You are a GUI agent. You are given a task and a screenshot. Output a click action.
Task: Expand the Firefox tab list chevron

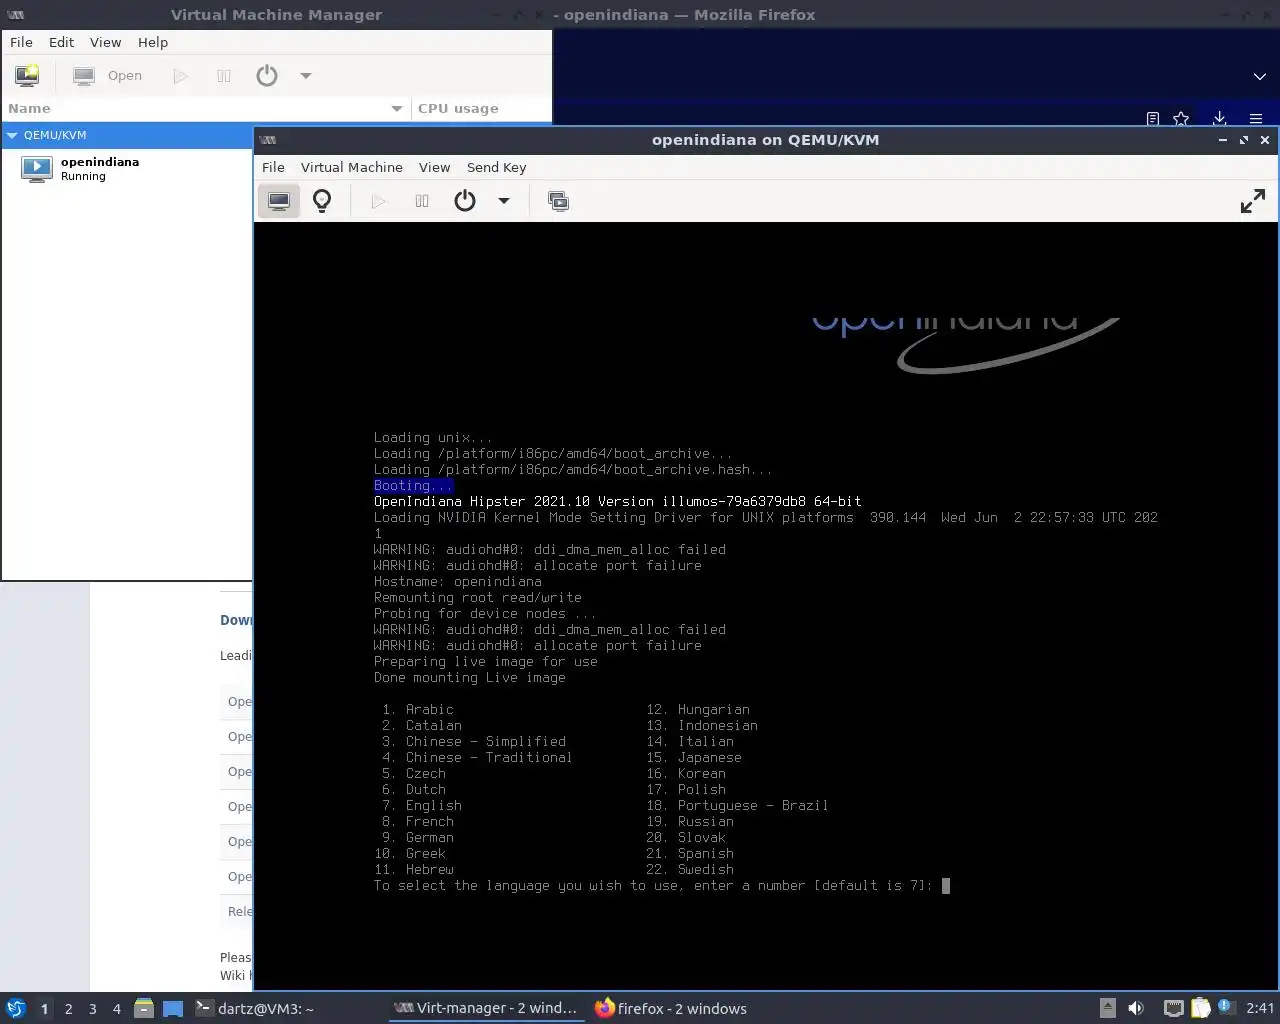1259,76
